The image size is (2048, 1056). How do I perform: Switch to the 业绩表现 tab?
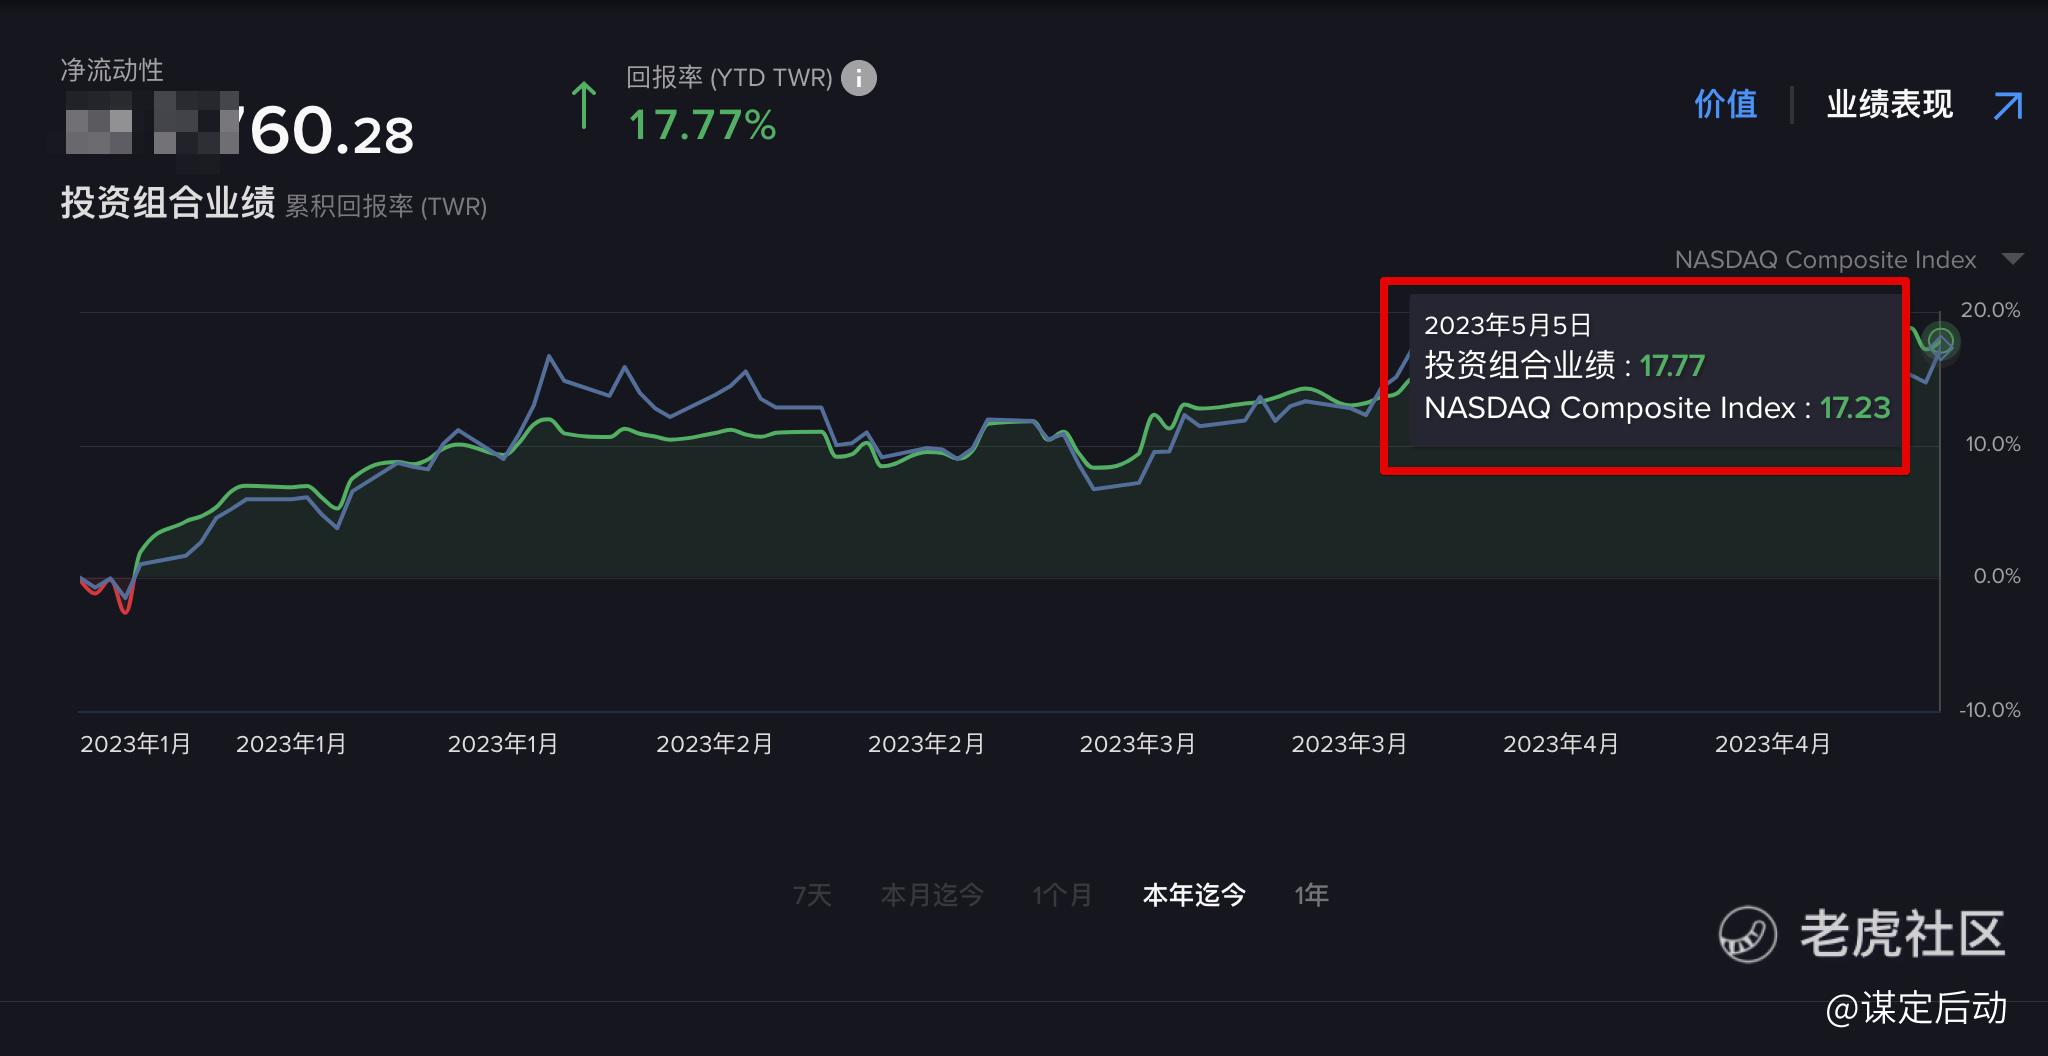coord(1889,104)
